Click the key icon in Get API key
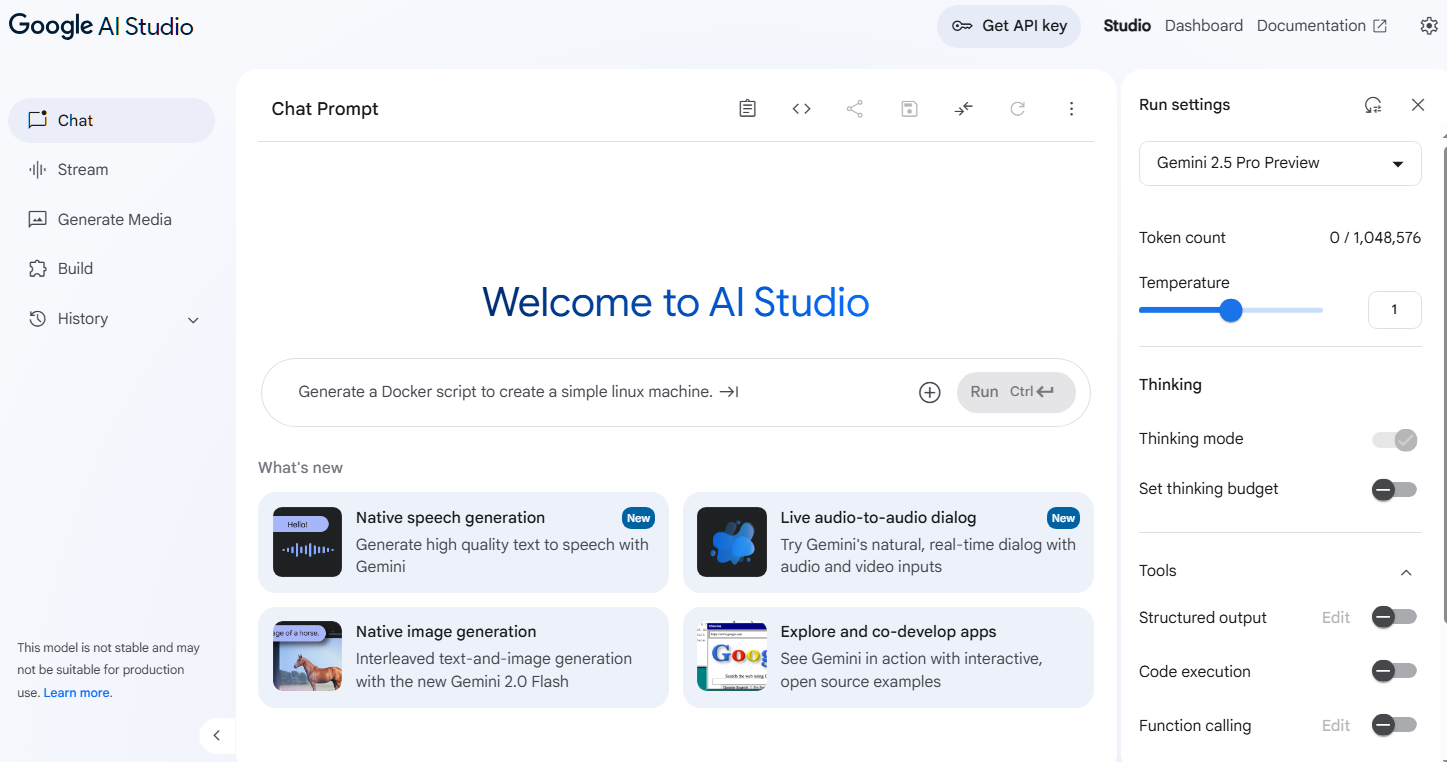Image resolution: width=1447 pixels, height=762 pixels. pyautogui.click(x=962, y=26)
